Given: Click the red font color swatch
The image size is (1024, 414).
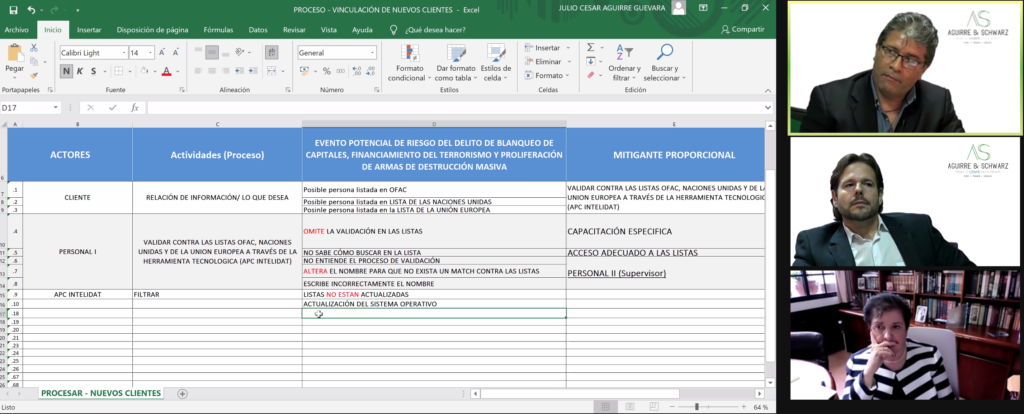Looking at the screenshot, I should tap(166, 72).
